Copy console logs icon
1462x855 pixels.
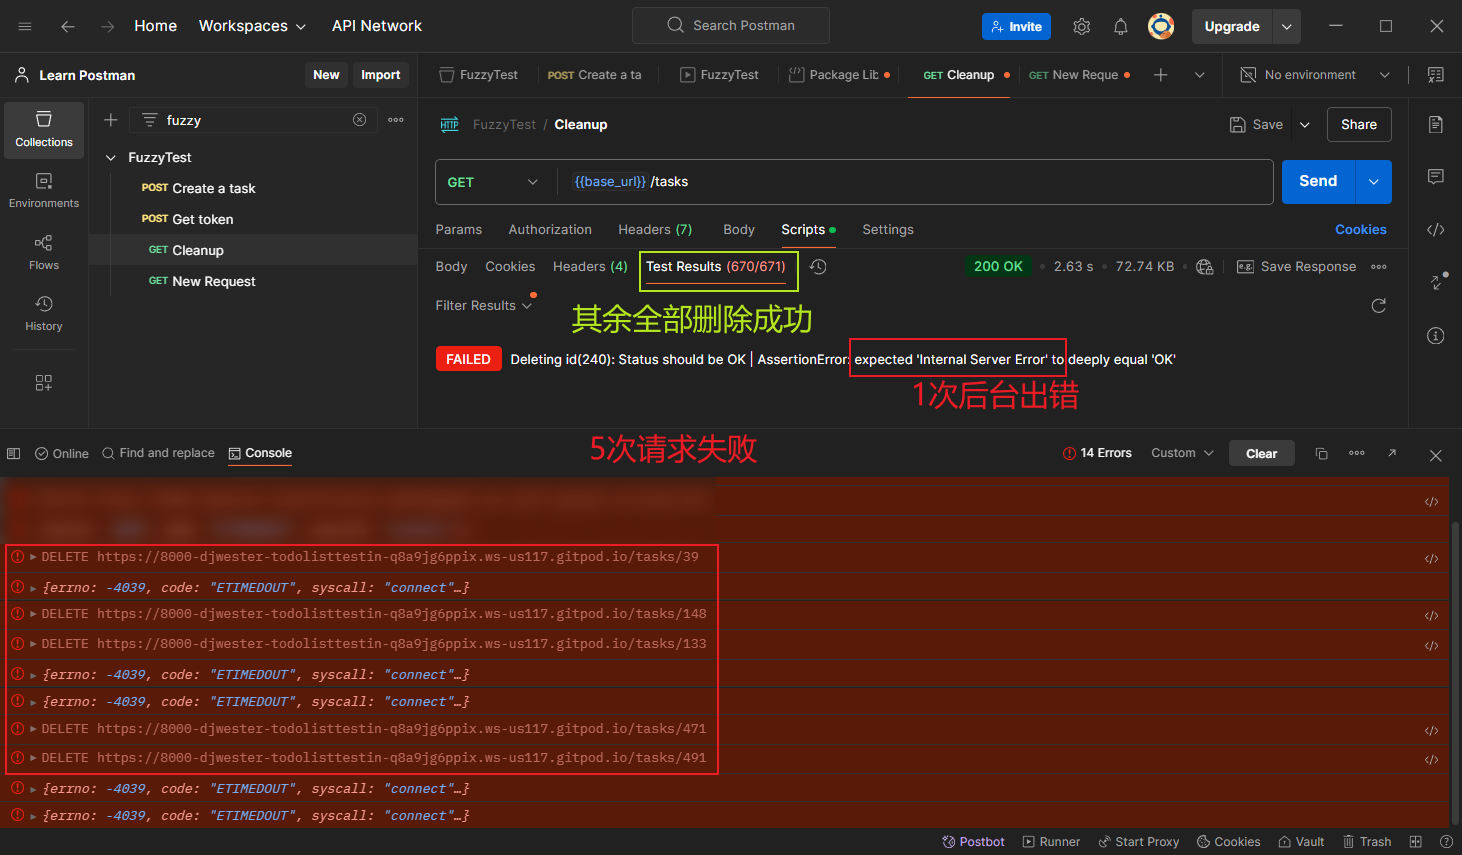click(1321, 454)
